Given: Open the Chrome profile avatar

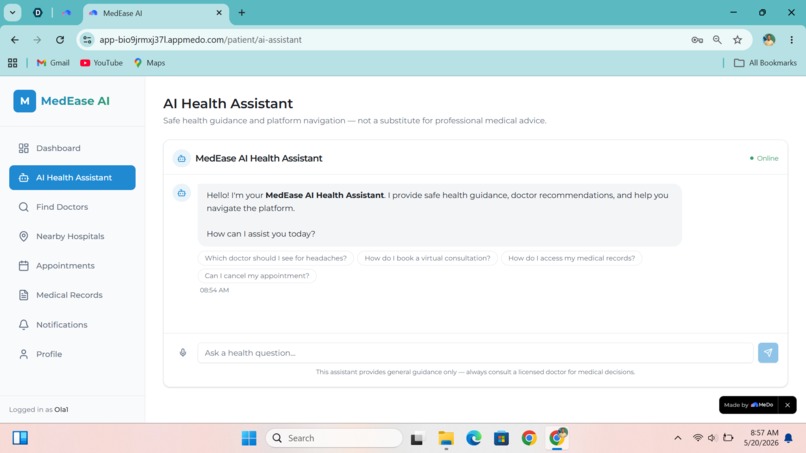Looking at the screenshot, I should coord(769,40).
